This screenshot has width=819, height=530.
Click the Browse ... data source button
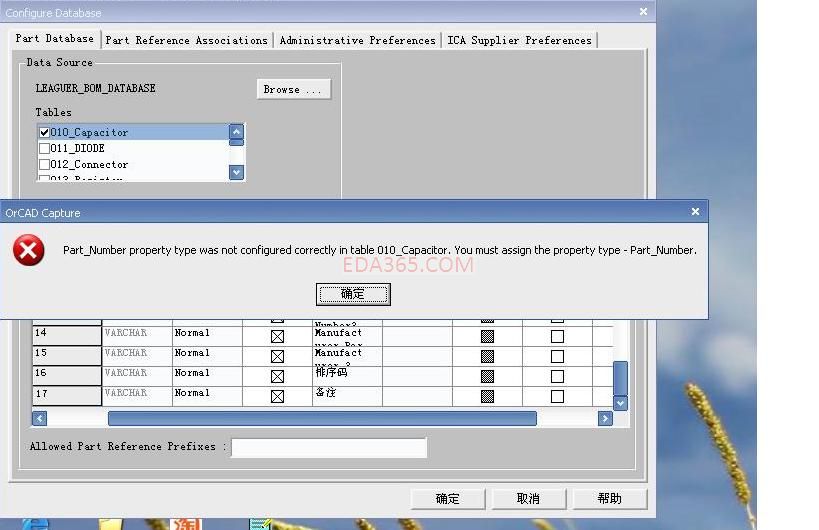pos(294,89)
